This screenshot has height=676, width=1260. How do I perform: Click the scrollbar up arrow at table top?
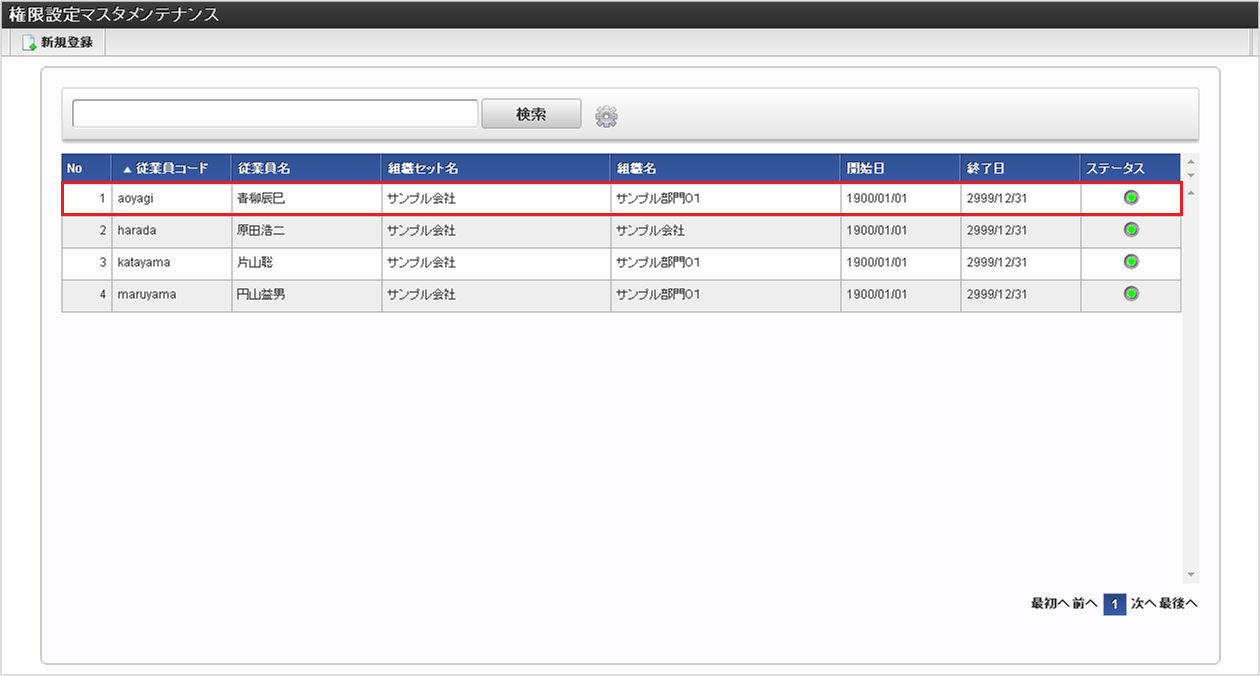tap(1190, 161)
